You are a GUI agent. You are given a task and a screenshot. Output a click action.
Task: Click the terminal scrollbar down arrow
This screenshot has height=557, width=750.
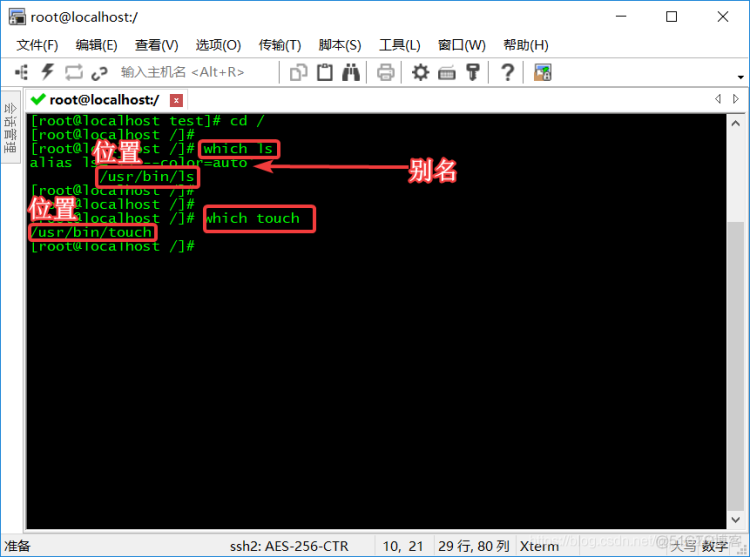coord(735,520)
